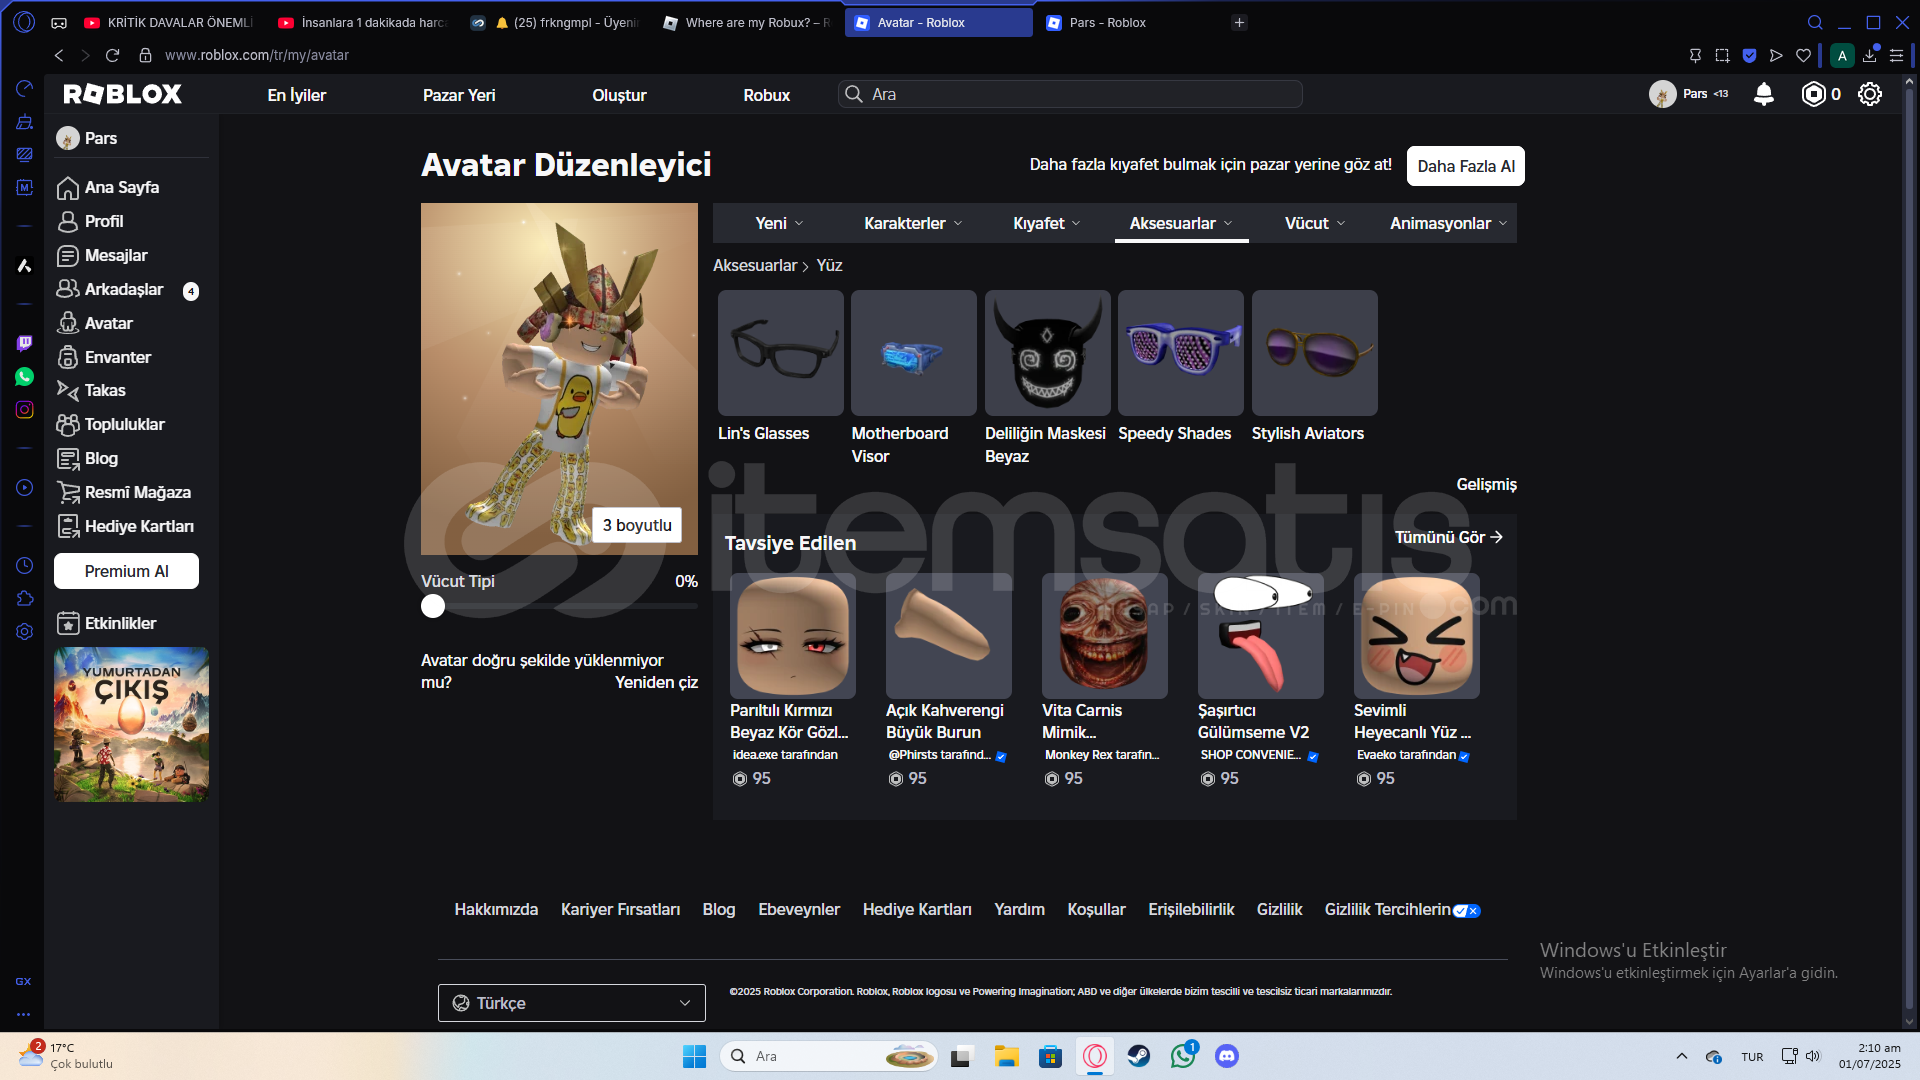Open Resmî Mağaza in the sidebar
Image resolution: width=1920 pixels, height=1080 pixels.
point(137,492)
